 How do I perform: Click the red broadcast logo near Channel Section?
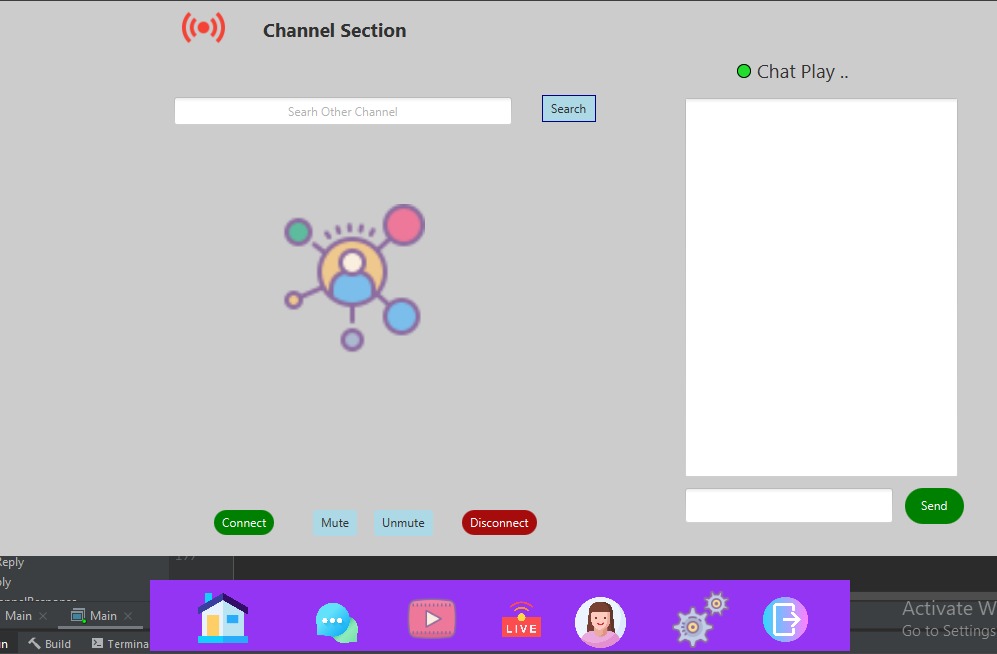203,27
